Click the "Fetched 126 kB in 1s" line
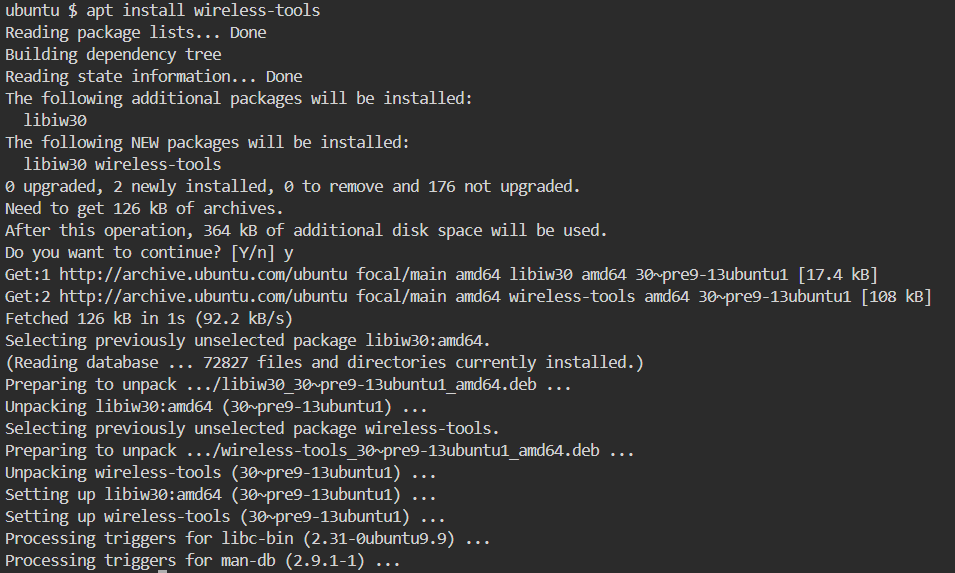This screenshot has width=955, height=573. coord(149,318)
